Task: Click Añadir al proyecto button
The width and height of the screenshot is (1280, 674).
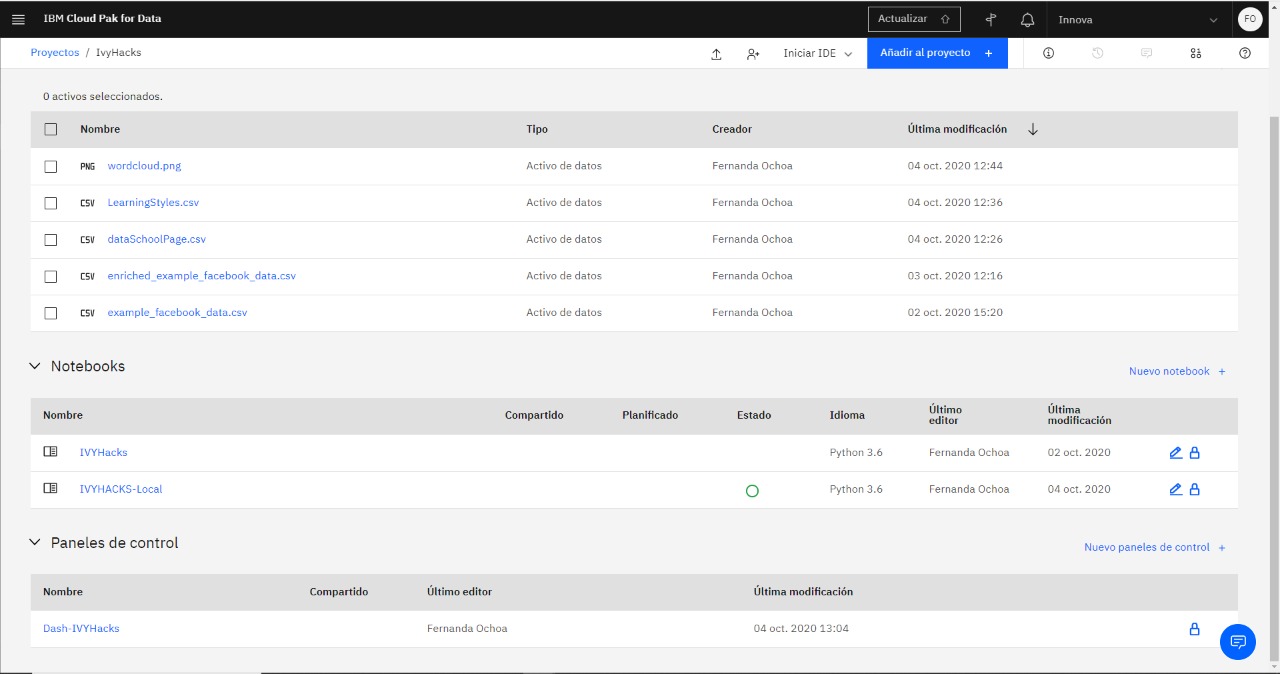Action: 937,53
